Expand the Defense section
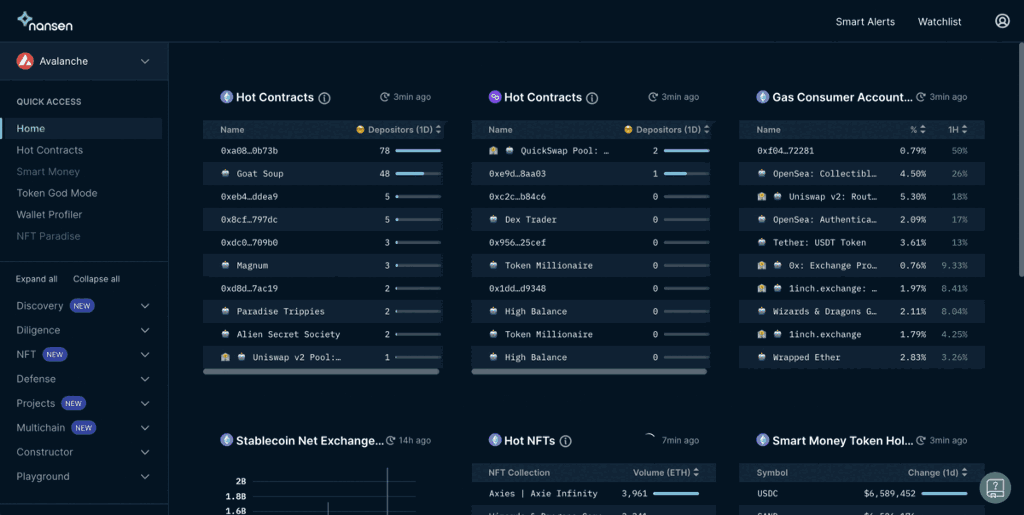This screenshot has width=1024, height=515. pyautogui.click(x=145, y=379)
